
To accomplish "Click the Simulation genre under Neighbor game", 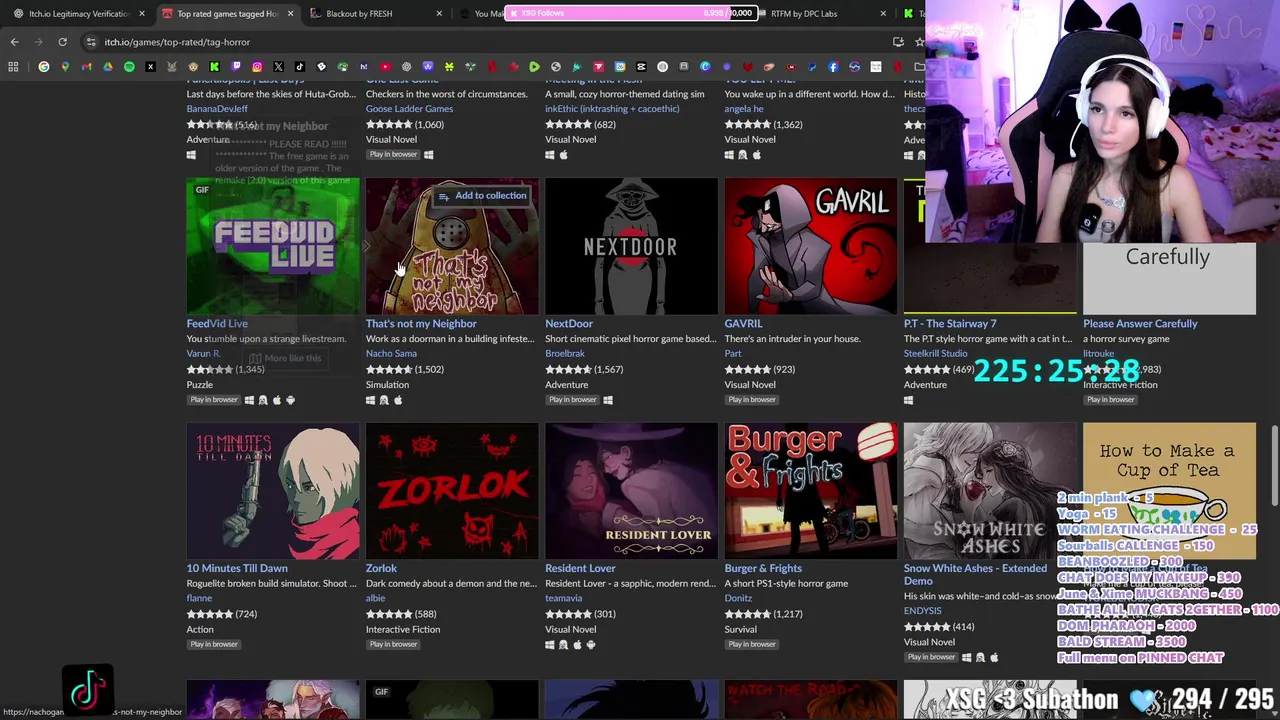I will tap(387, 385).
